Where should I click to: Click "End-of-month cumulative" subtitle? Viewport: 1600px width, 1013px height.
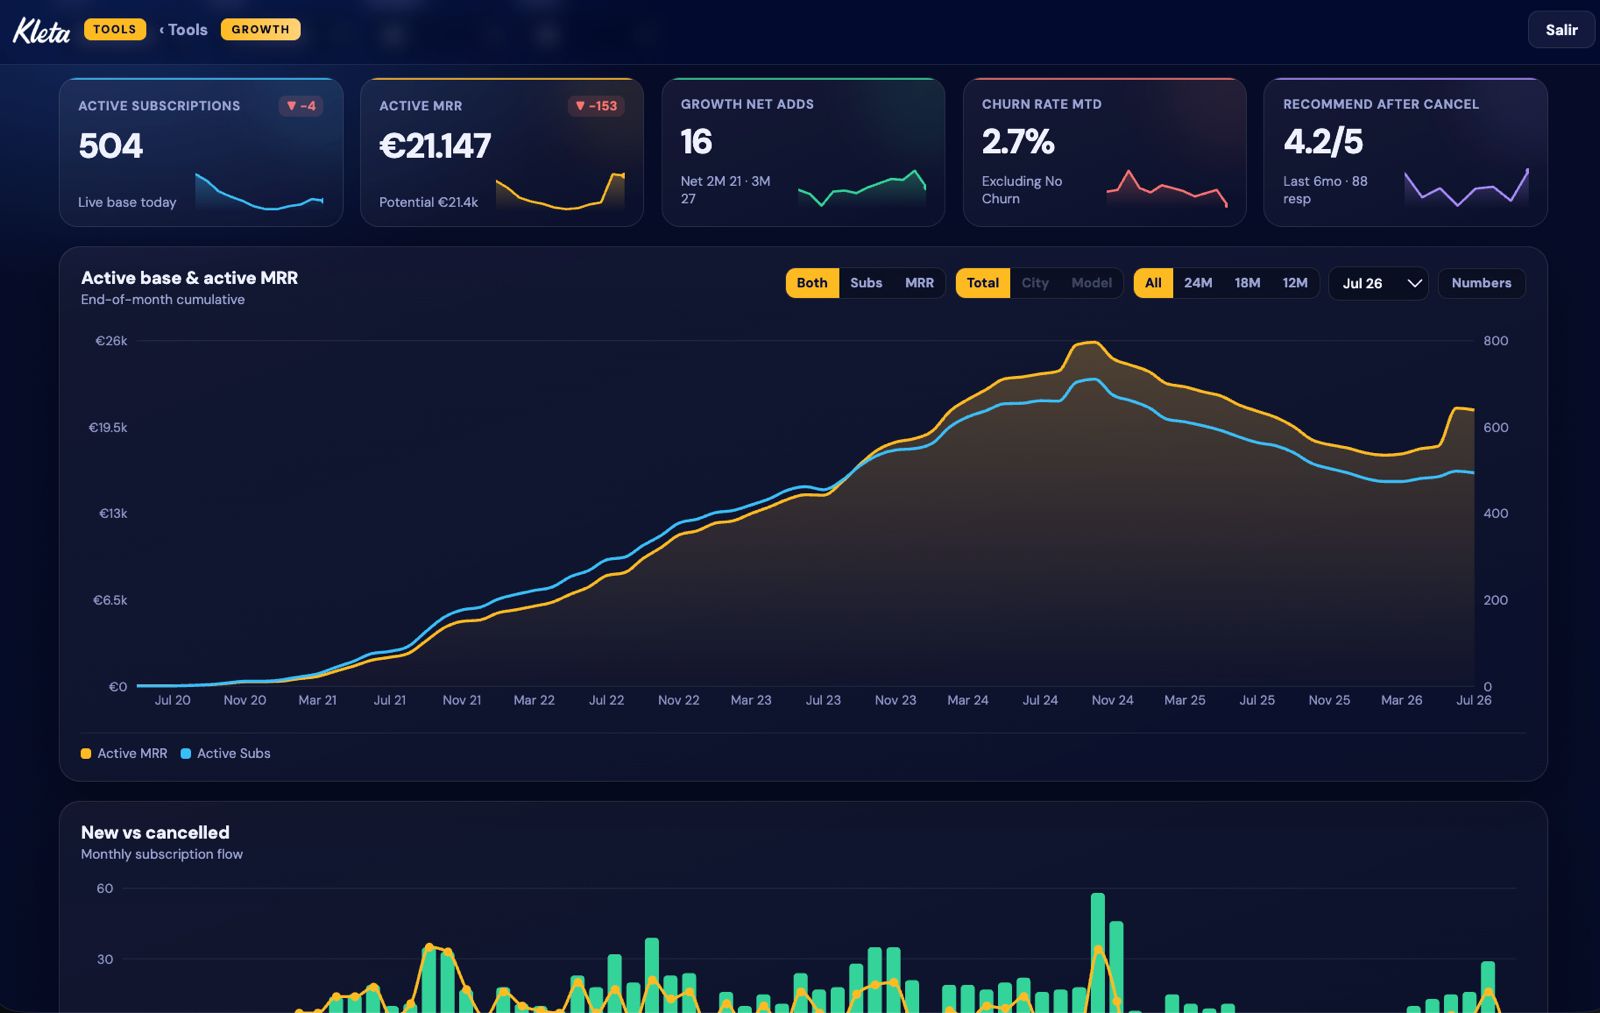pyautogui.click(x=163, y=299)
